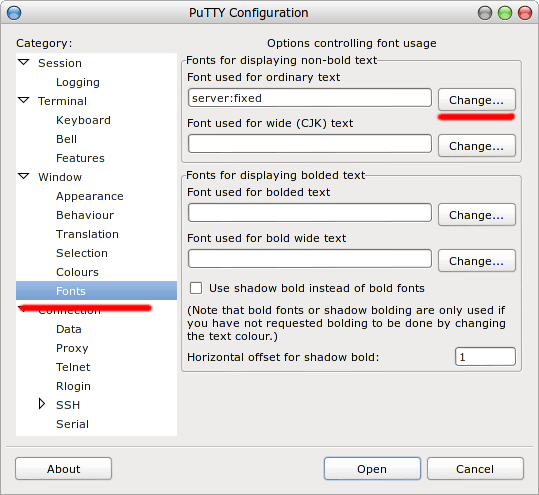Open the Bell settings category
The image size is (539, 495).
tap(66, 139)
